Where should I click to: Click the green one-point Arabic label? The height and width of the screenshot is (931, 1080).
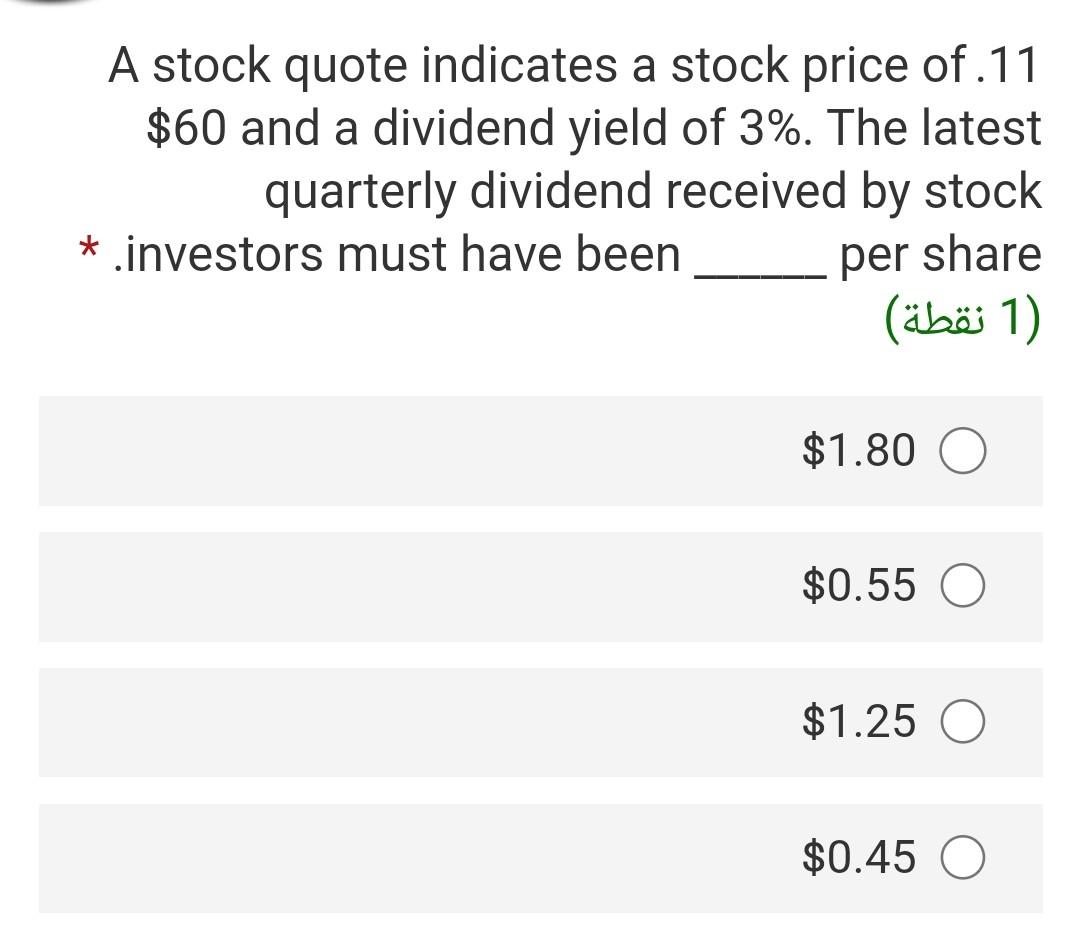(x=963, y=319)
